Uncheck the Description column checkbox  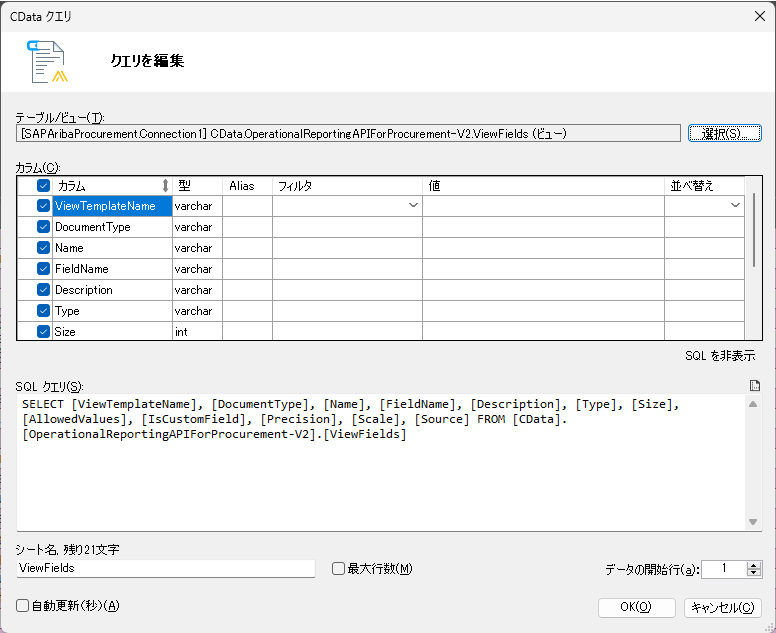click(44, 290)
